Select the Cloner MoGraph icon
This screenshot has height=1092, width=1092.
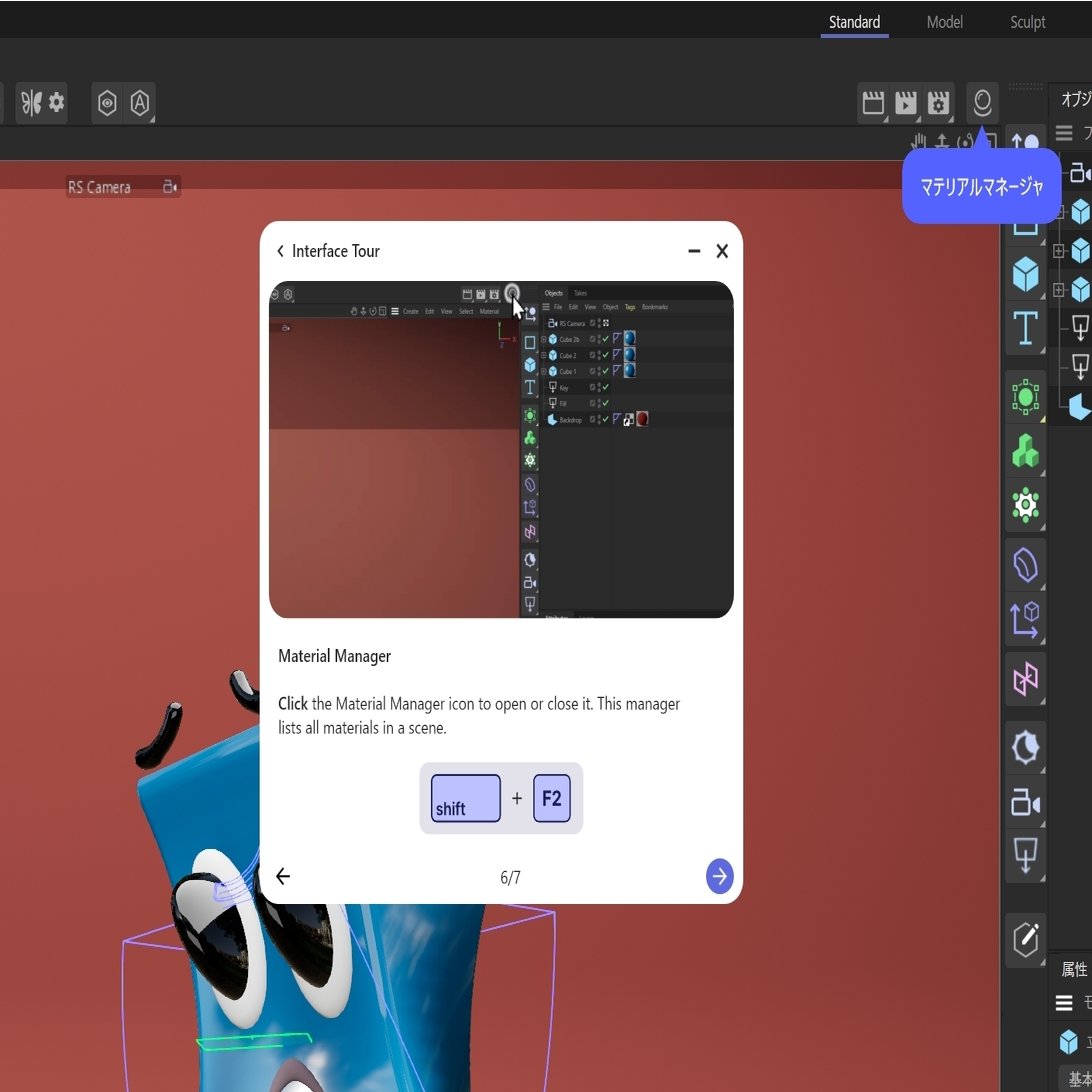pos(1025,451)
